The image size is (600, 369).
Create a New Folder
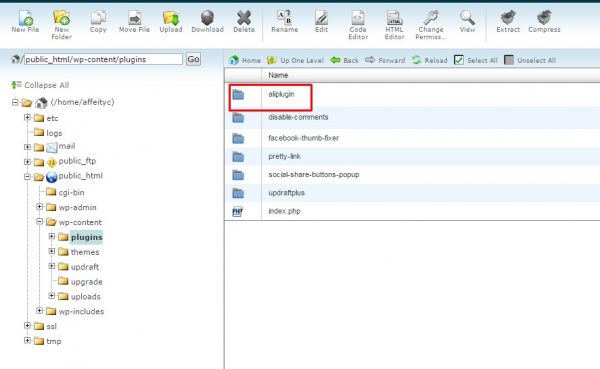click(x=61, y=25)
